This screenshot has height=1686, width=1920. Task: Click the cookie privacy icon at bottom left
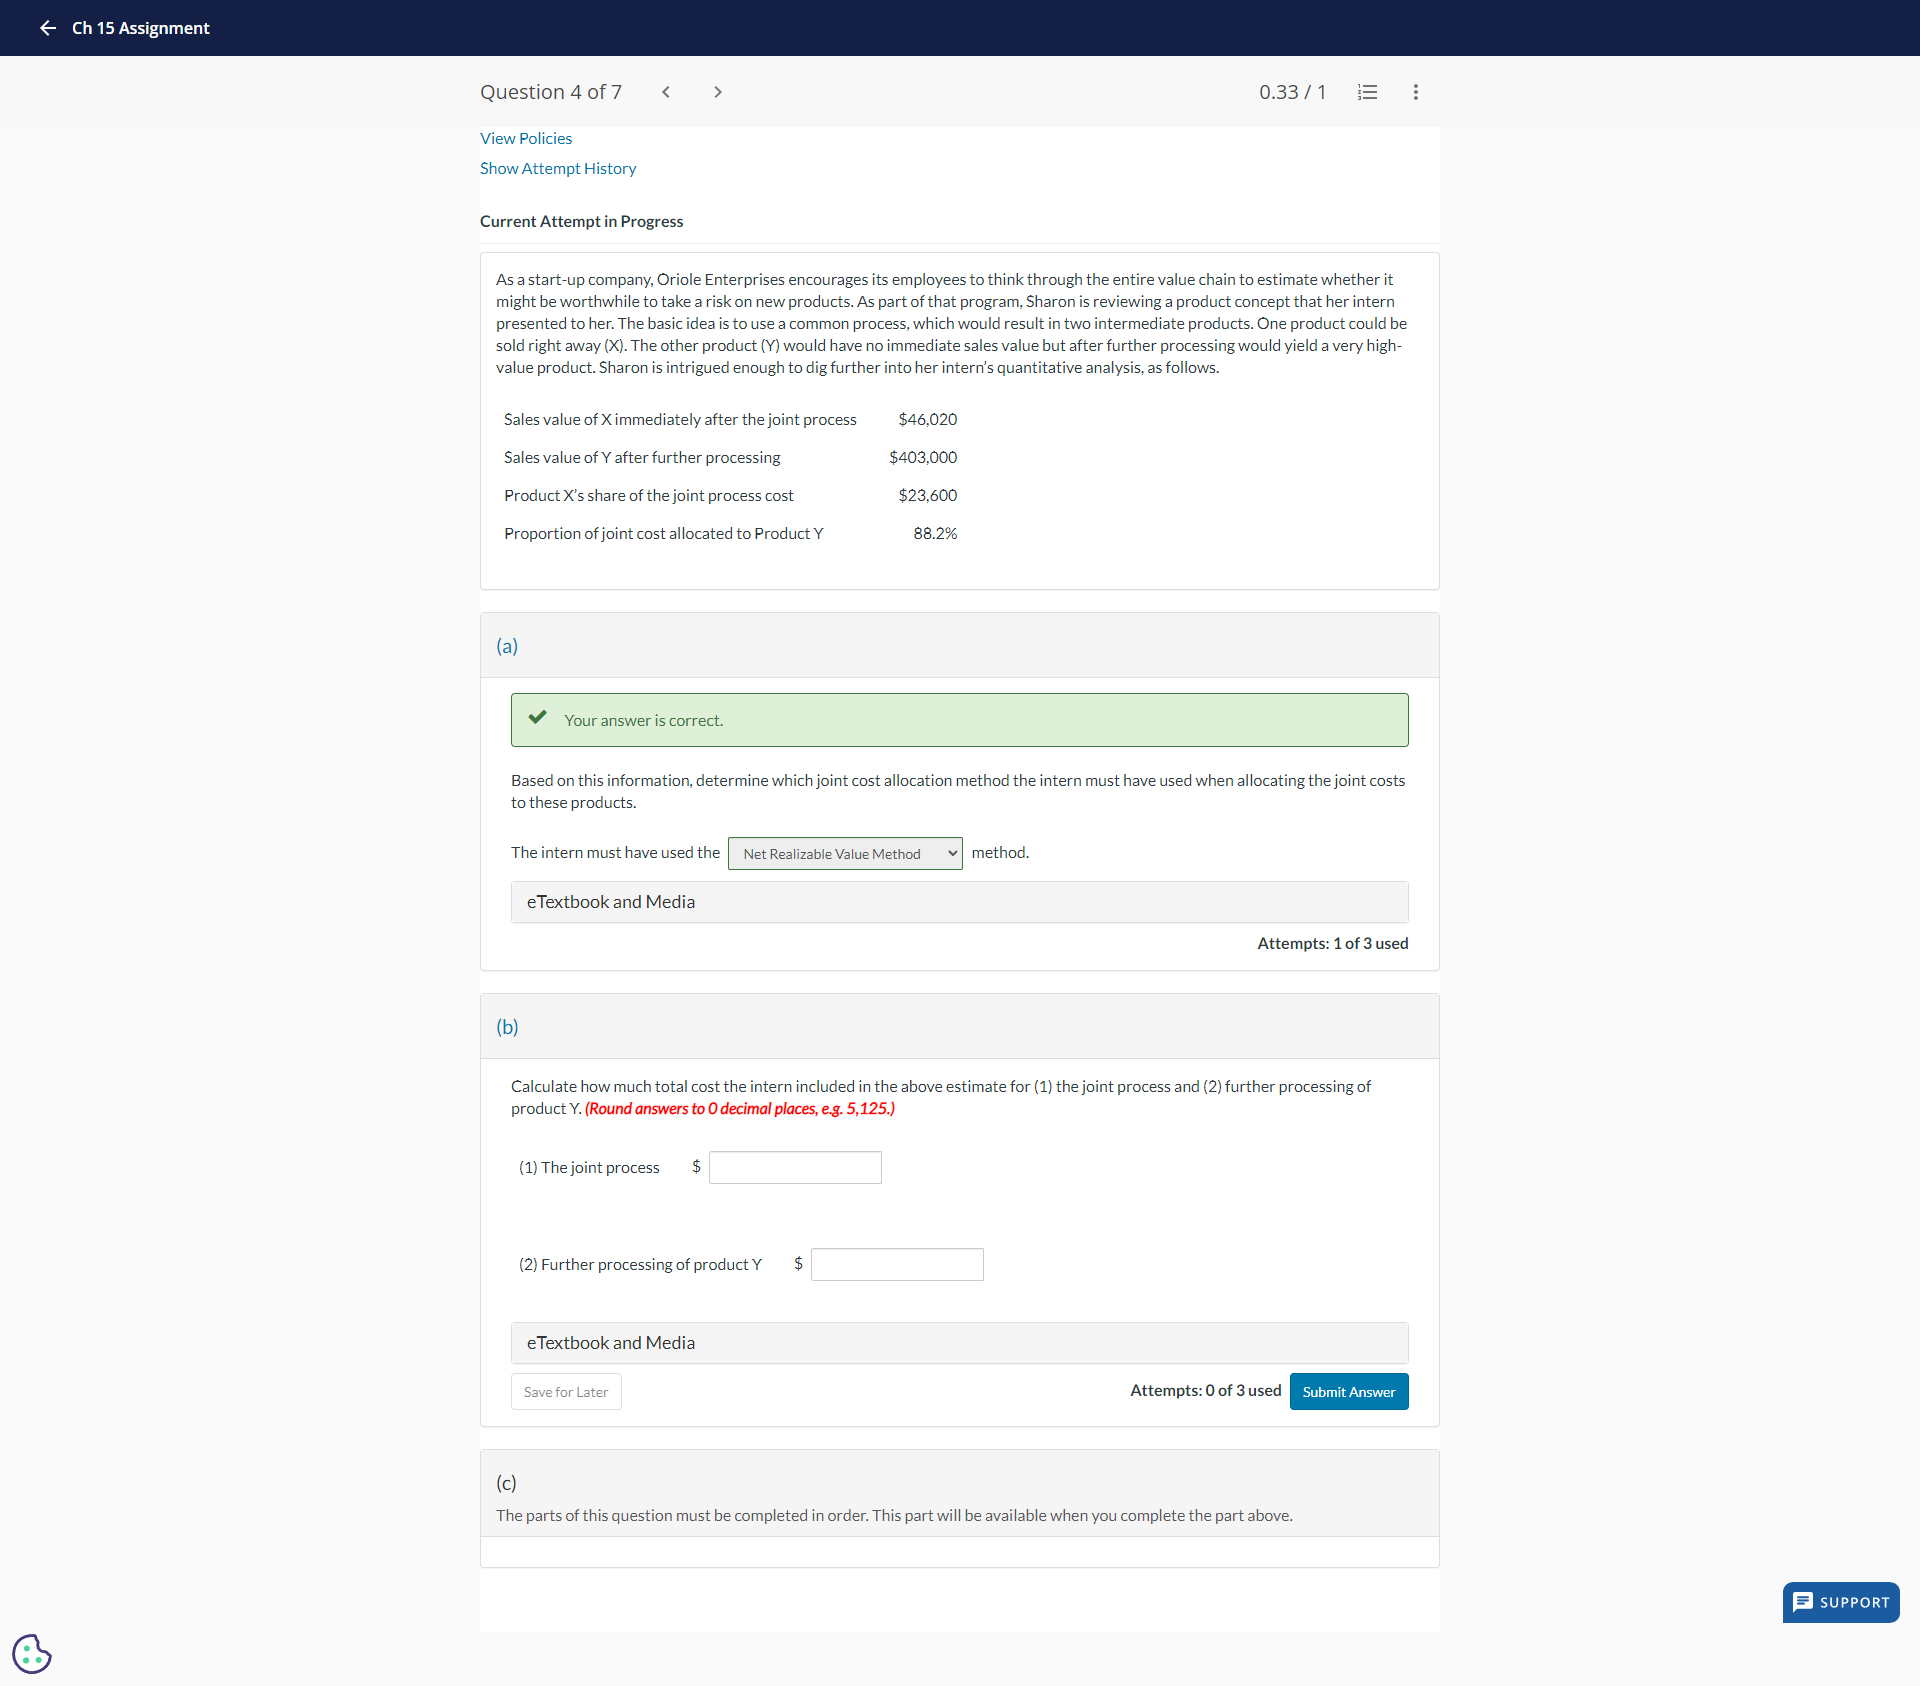pyautogui.click(x=31, y=1653)
